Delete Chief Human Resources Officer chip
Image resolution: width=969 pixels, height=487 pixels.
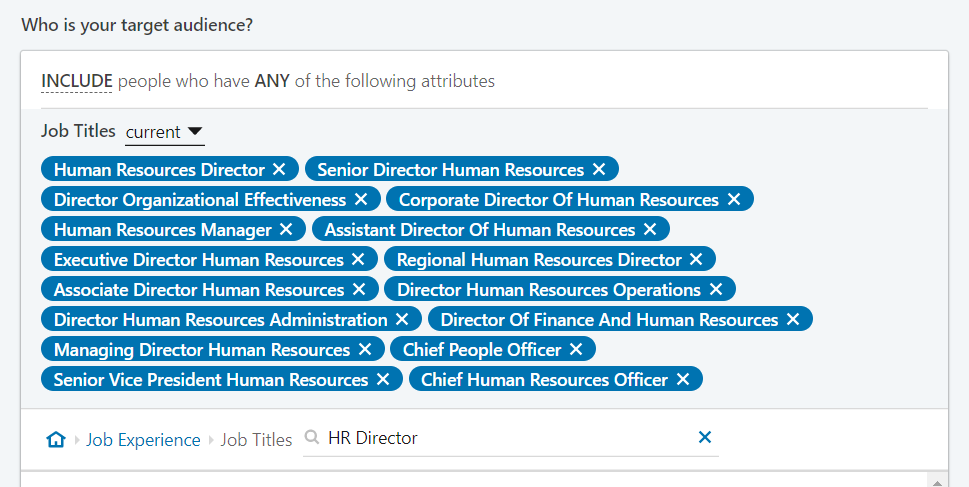683,379
